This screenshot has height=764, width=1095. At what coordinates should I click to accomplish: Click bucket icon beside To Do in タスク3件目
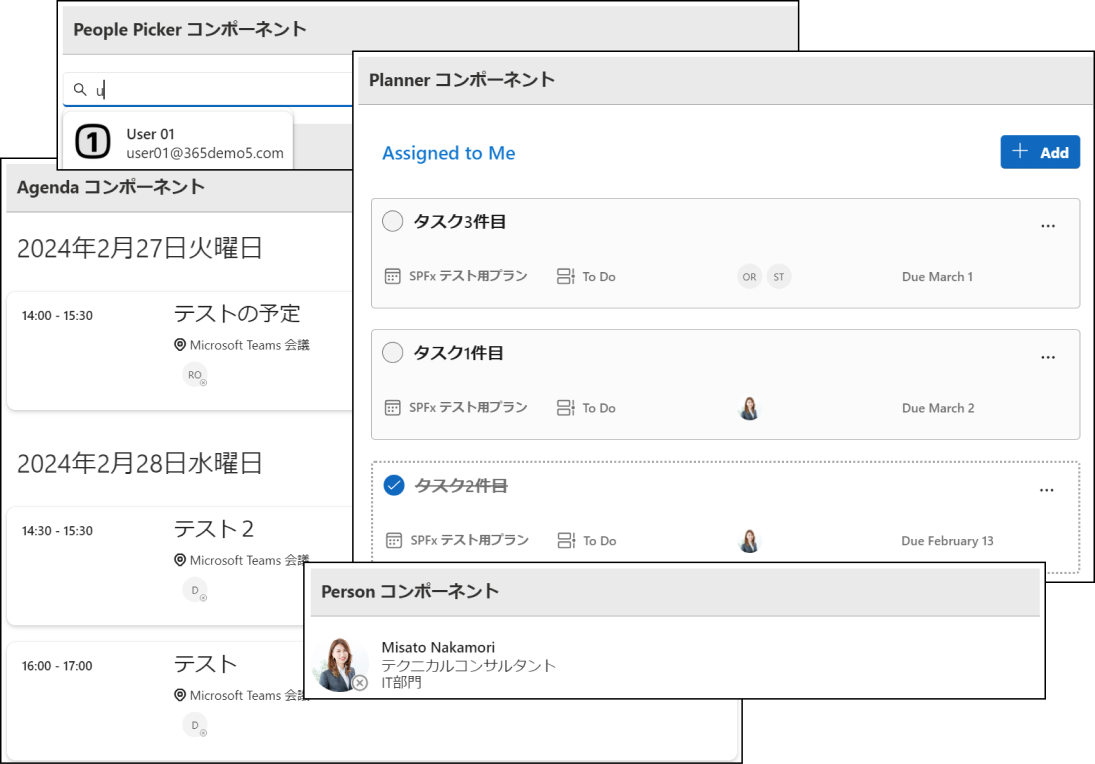point(566,277)
